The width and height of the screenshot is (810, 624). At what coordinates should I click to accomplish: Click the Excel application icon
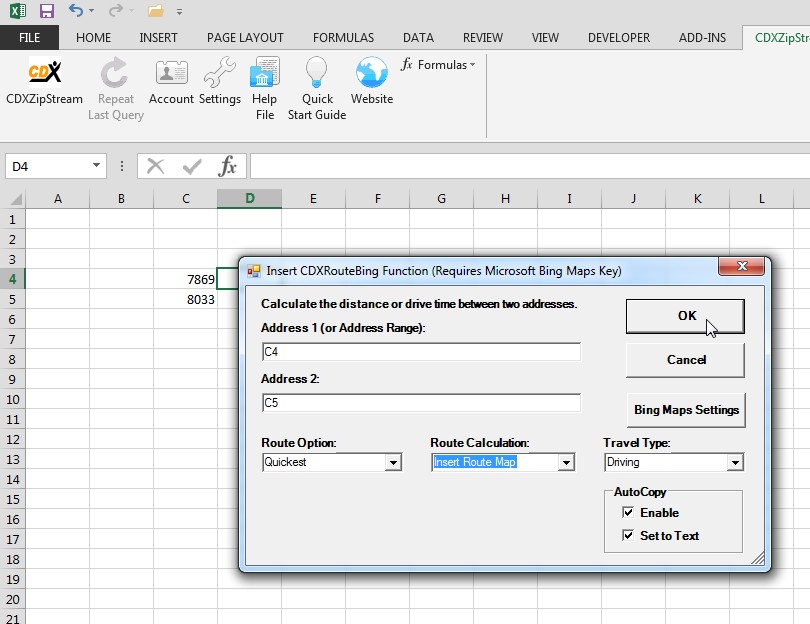pyautogui.click(x=18, y=11)
